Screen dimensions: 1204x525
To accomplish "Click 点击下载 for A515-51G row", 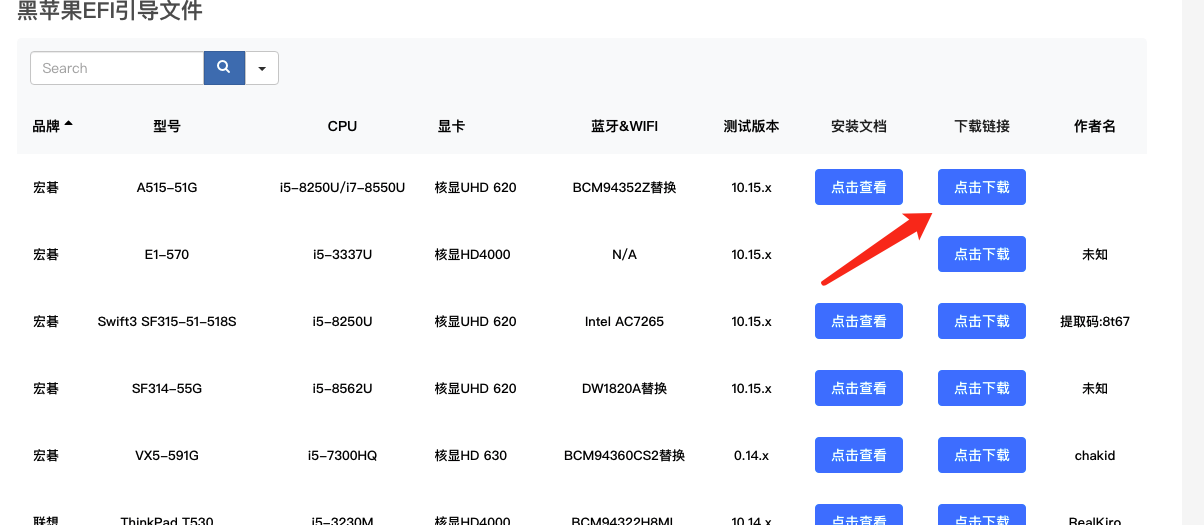I will pyautogui.click(x=982, y=187).
